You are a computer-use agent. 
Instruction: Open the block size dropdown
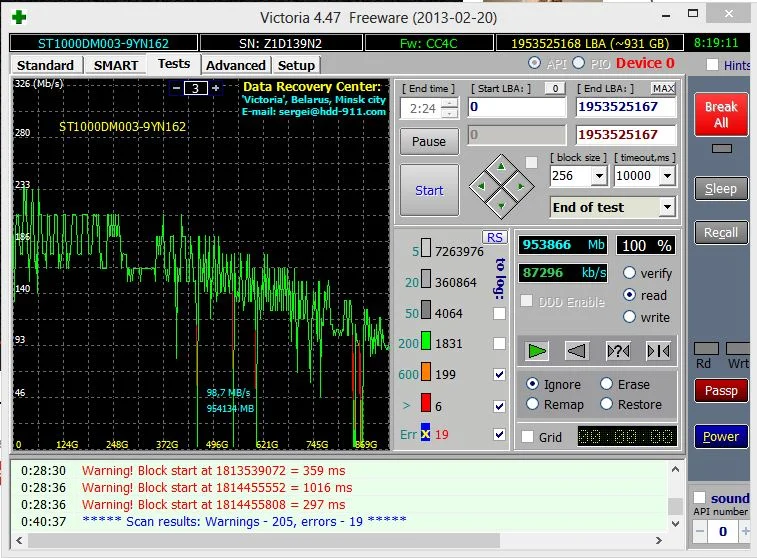point(599,176)
